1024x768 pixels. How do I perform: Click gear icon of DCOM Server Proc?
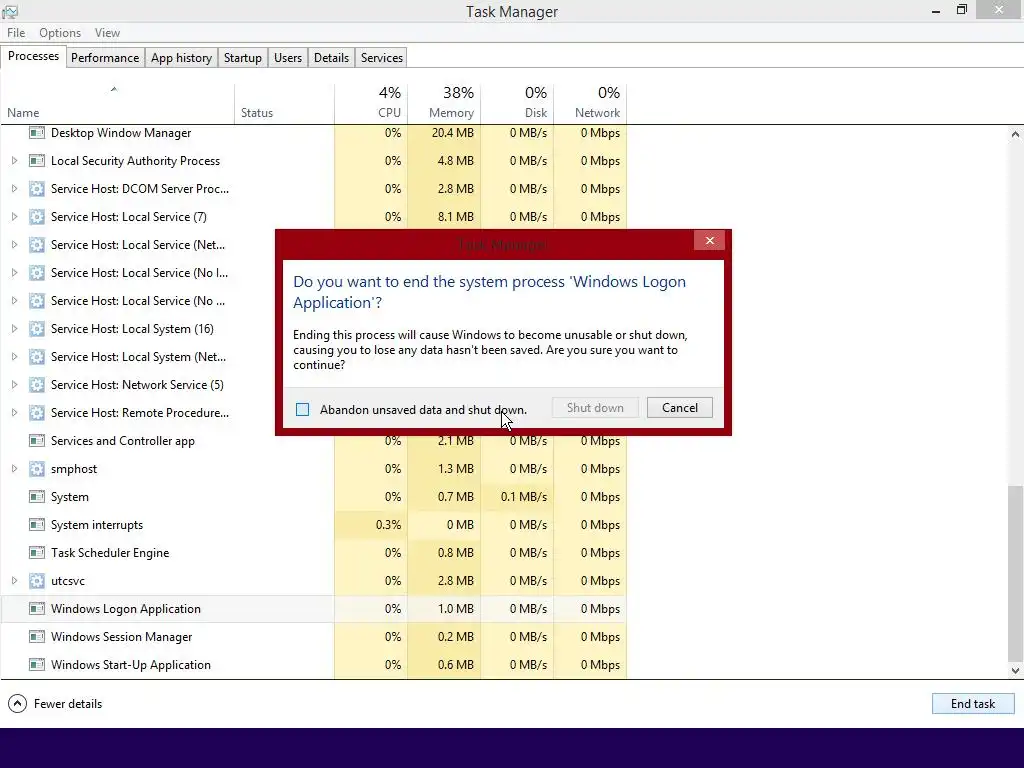coord(37,189)
